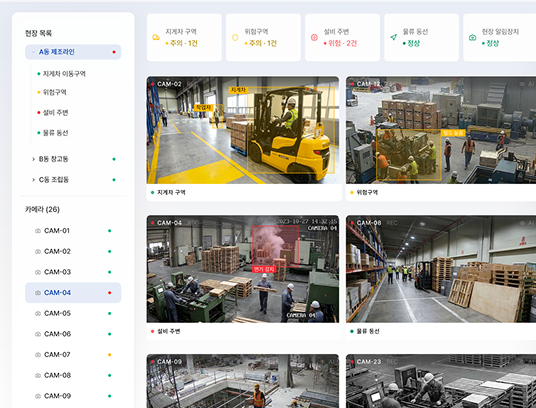Collapse the A동 제조라인 chevron
This screenshot has width=536, height=408.
(34, 52)
